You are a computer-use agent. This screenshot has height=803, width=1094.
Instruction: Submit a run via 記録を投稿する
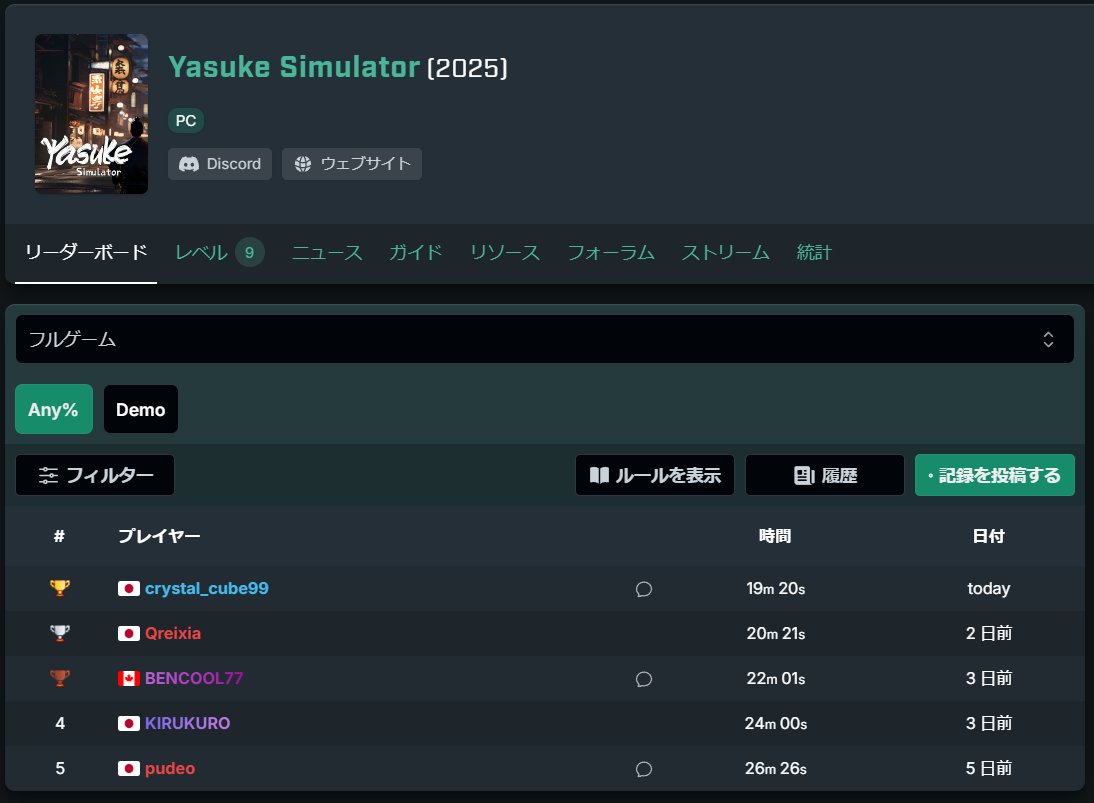[994, 475]
